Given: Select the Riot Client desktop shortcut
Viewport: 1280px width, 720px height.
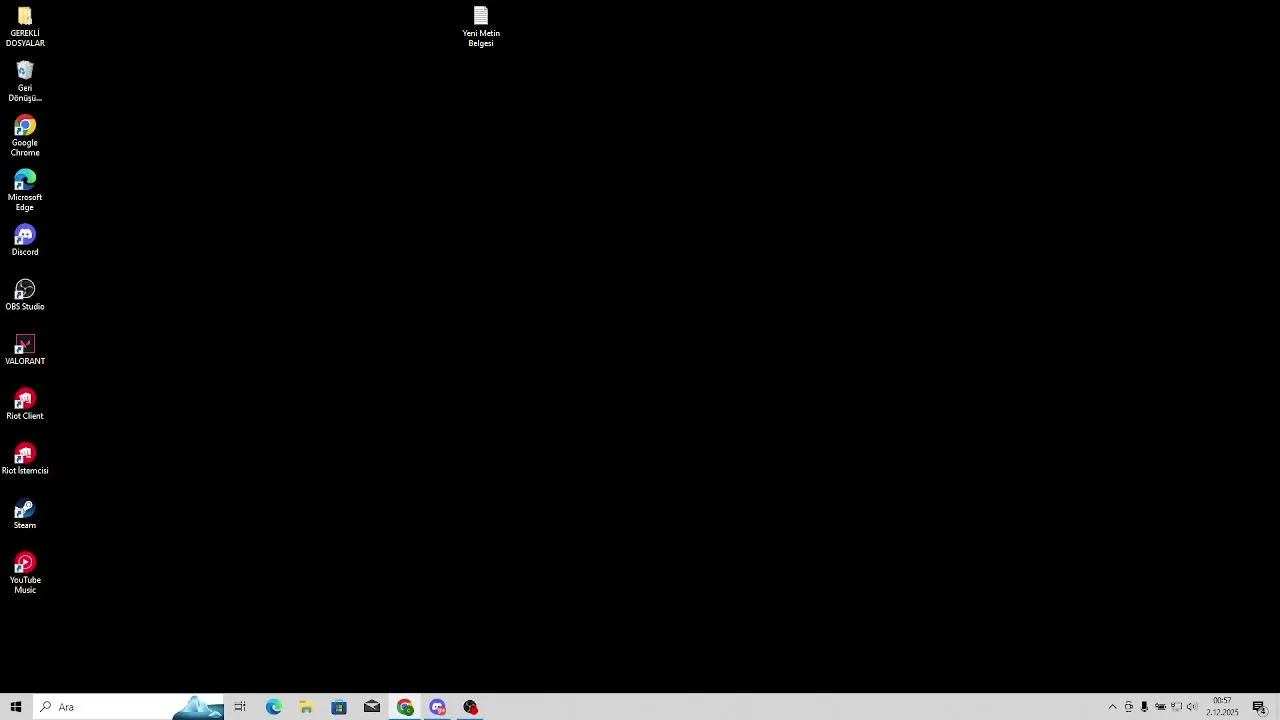Looking at the screenshot, I should pyautogui.click(x=25, y=405).
